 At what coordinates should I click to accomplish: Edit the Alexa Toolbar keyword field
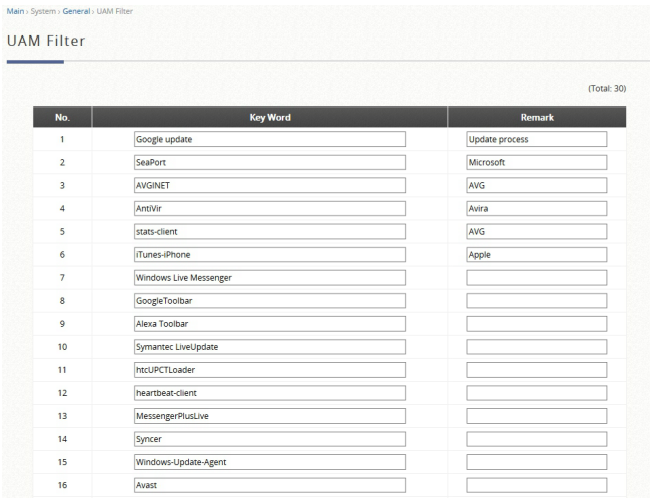coord(270,324)
